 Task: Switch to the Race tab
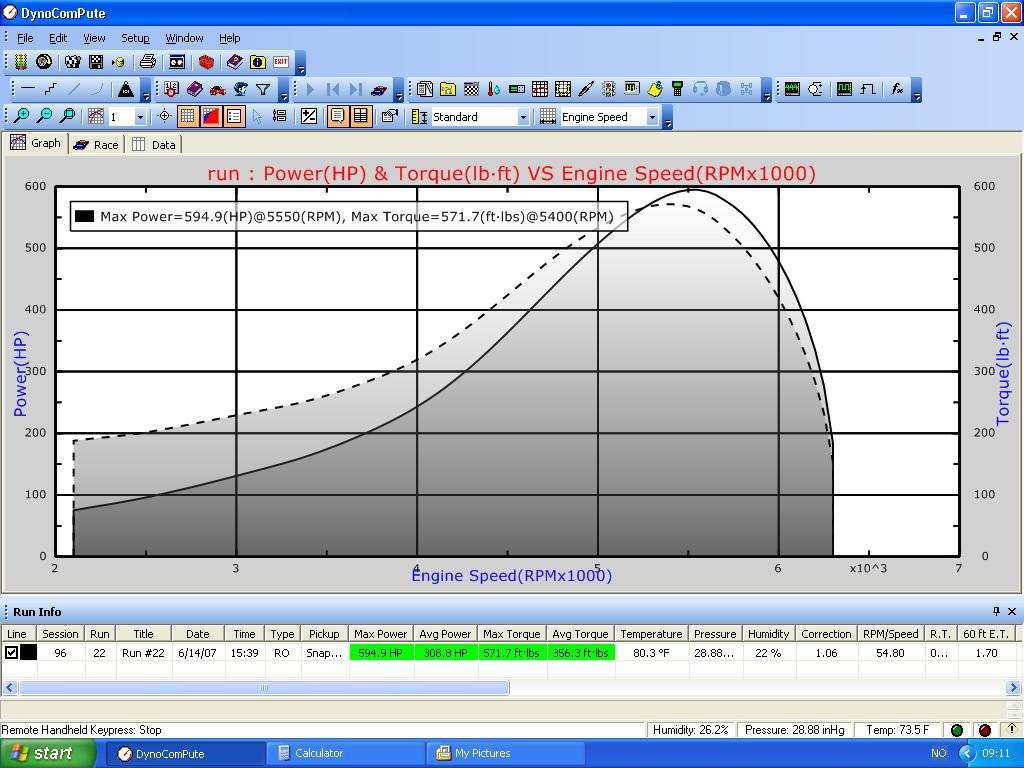point(96,145)
